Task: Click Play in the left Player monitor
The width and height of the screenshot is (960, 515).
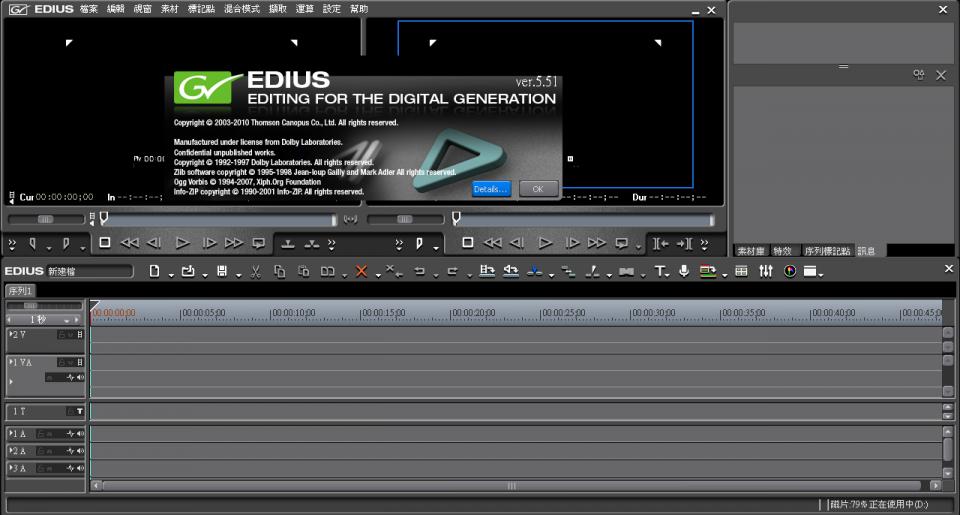Action: coord(182,243)
